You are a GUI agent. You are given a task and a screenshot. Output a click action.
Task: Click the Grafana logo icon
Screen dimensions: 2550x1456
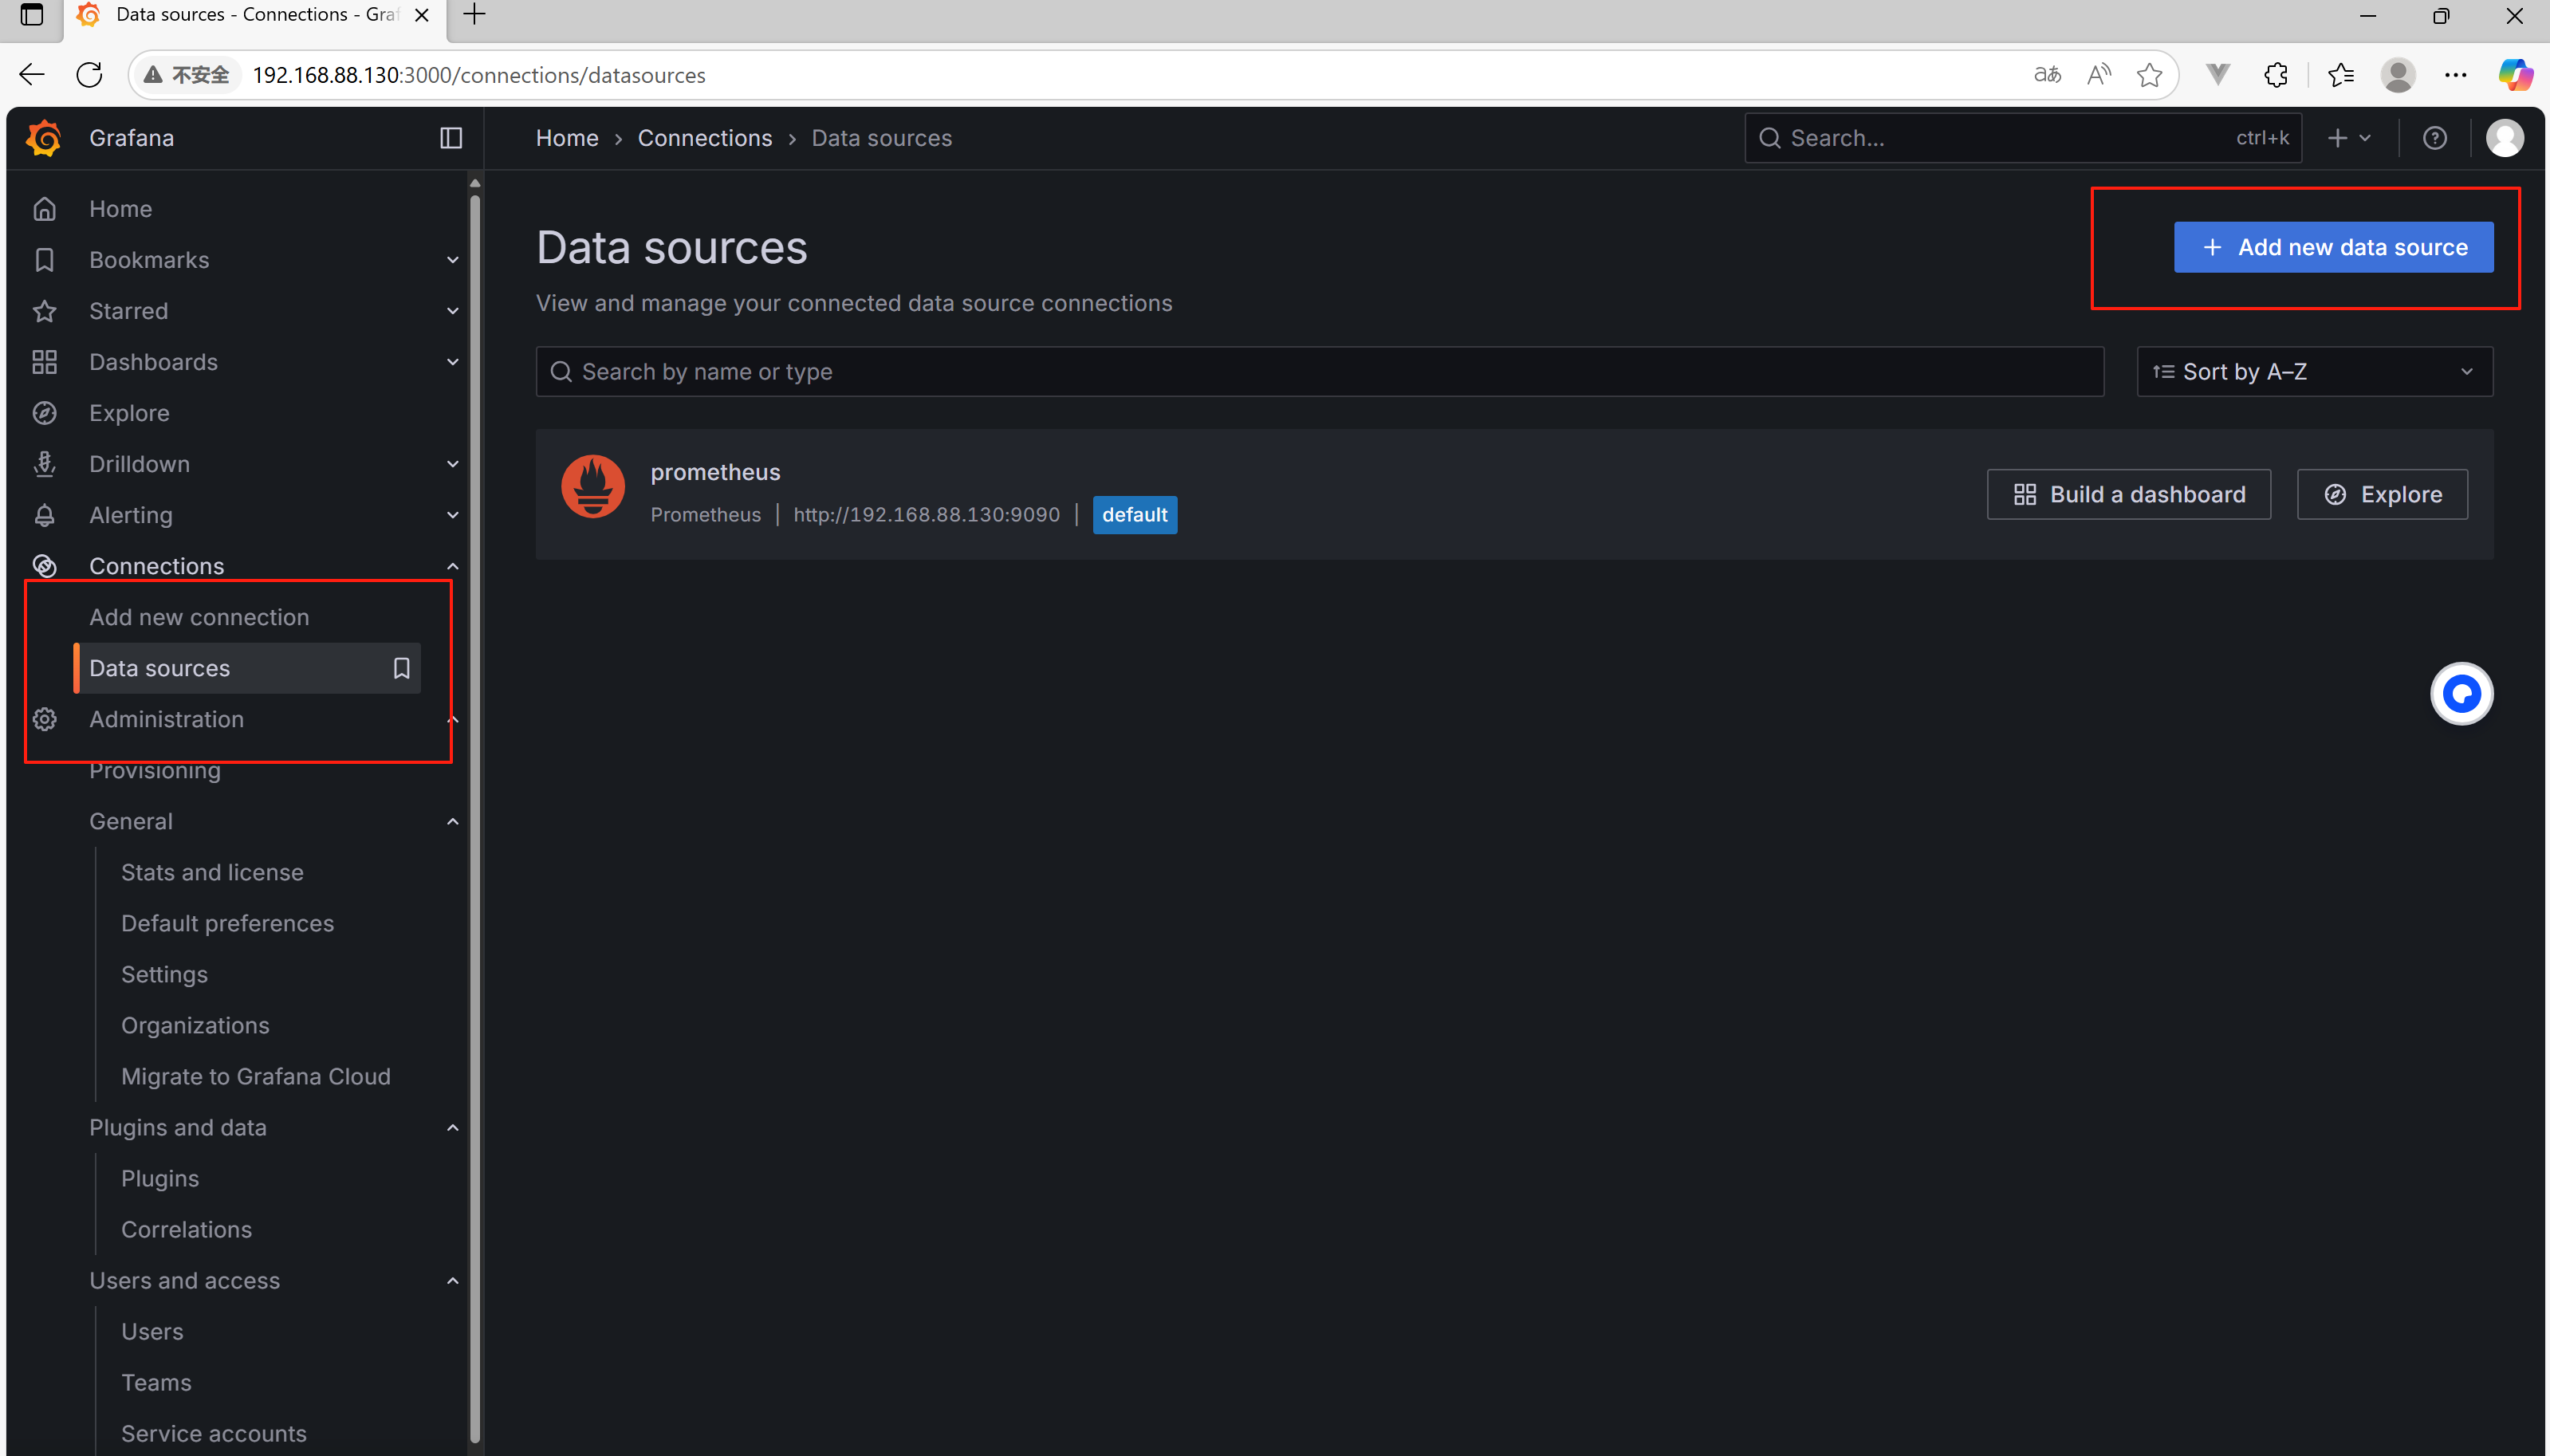[x=44, y=138]
